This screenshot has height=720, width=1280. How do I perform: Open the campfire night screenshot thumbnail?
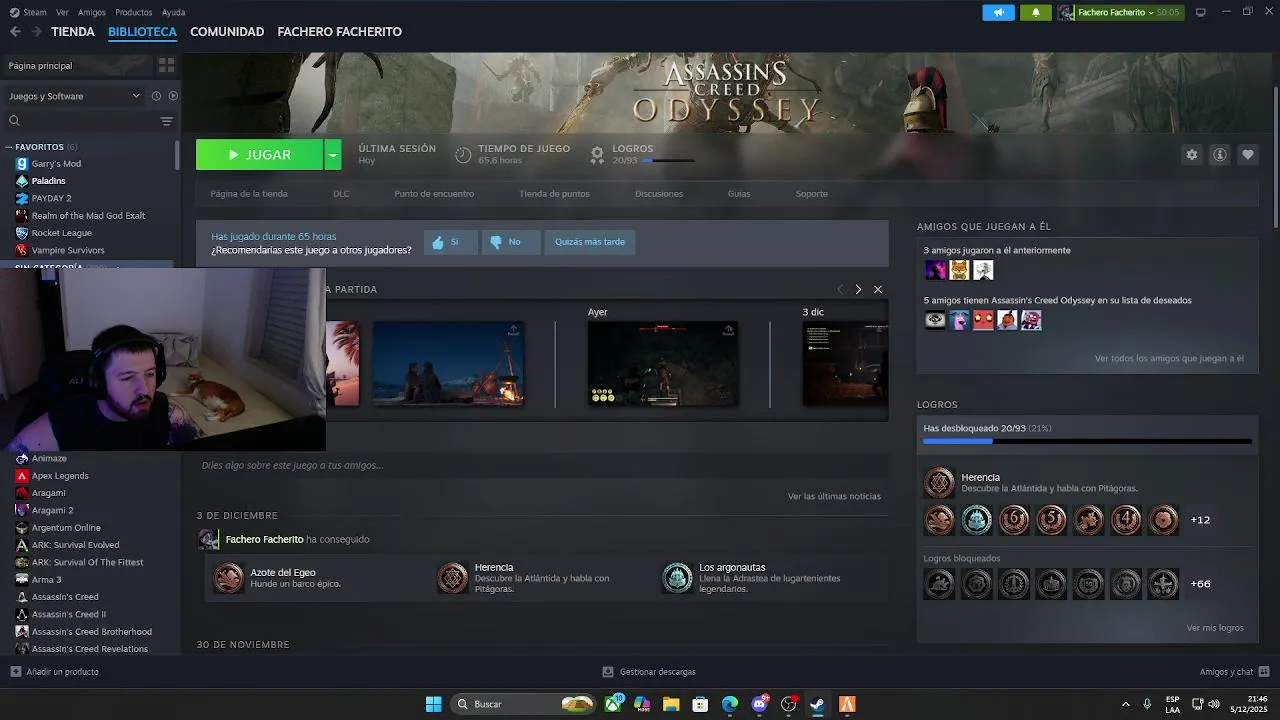(448, 363)
